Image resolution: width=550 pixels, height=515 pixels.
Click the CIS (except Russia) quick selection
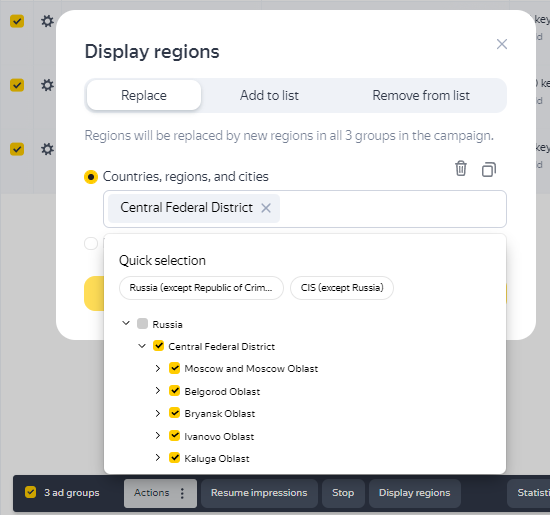pyautogui.click(x=342, y=288)
